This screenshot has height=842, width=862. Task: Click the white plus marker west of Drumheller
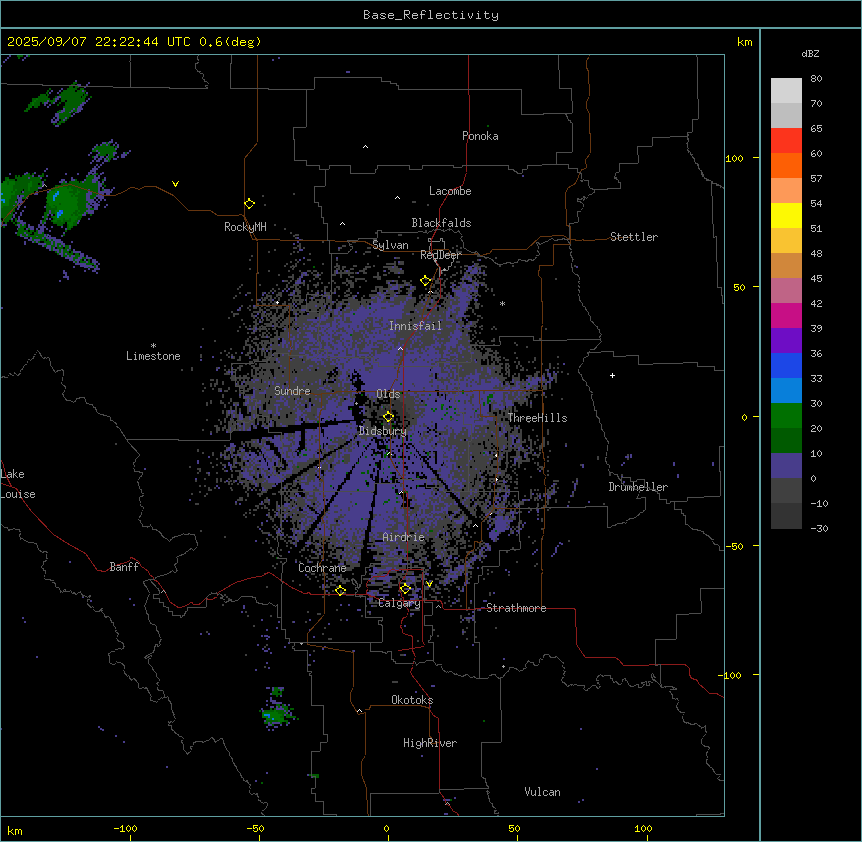point(612,375)
